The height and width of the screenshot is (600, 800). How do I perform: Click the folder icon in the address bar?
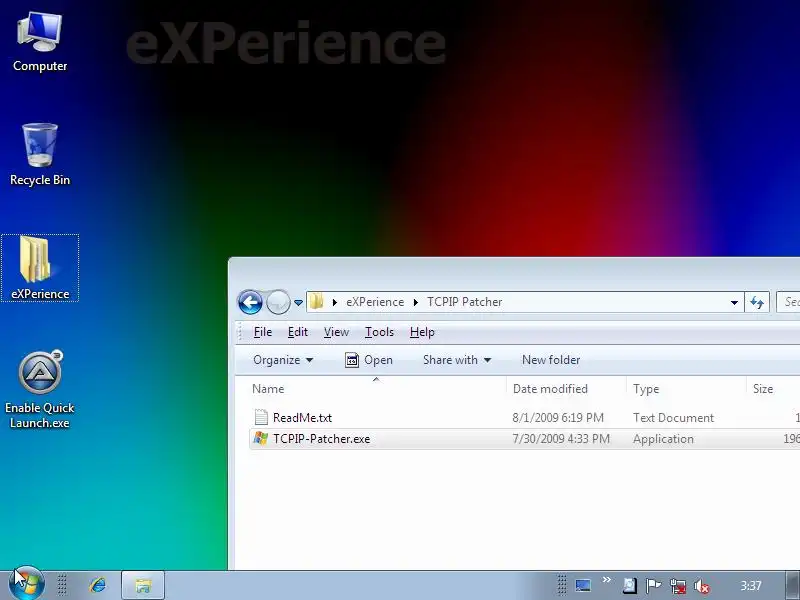[317, 302]
